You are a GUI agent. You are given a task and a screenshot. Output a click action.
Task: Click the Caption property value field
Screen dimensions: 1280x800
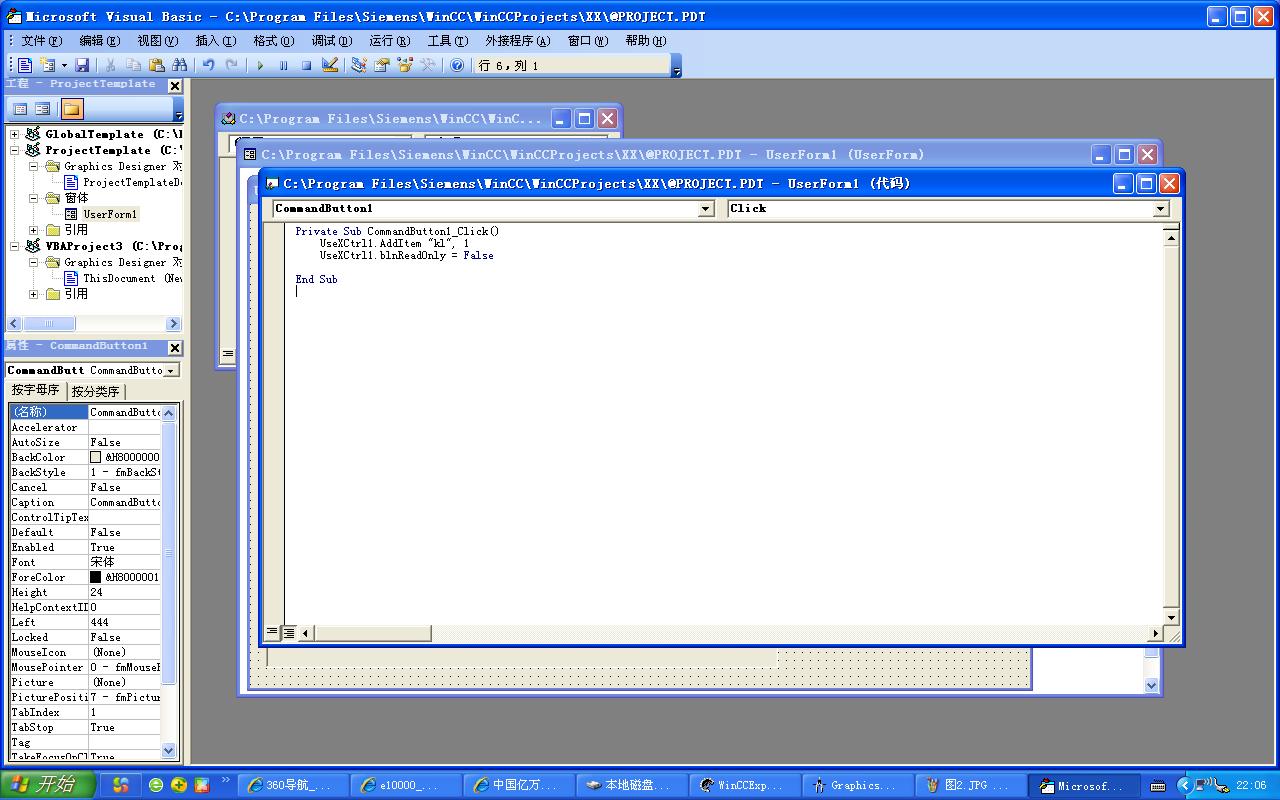click(x=124, y=502)
